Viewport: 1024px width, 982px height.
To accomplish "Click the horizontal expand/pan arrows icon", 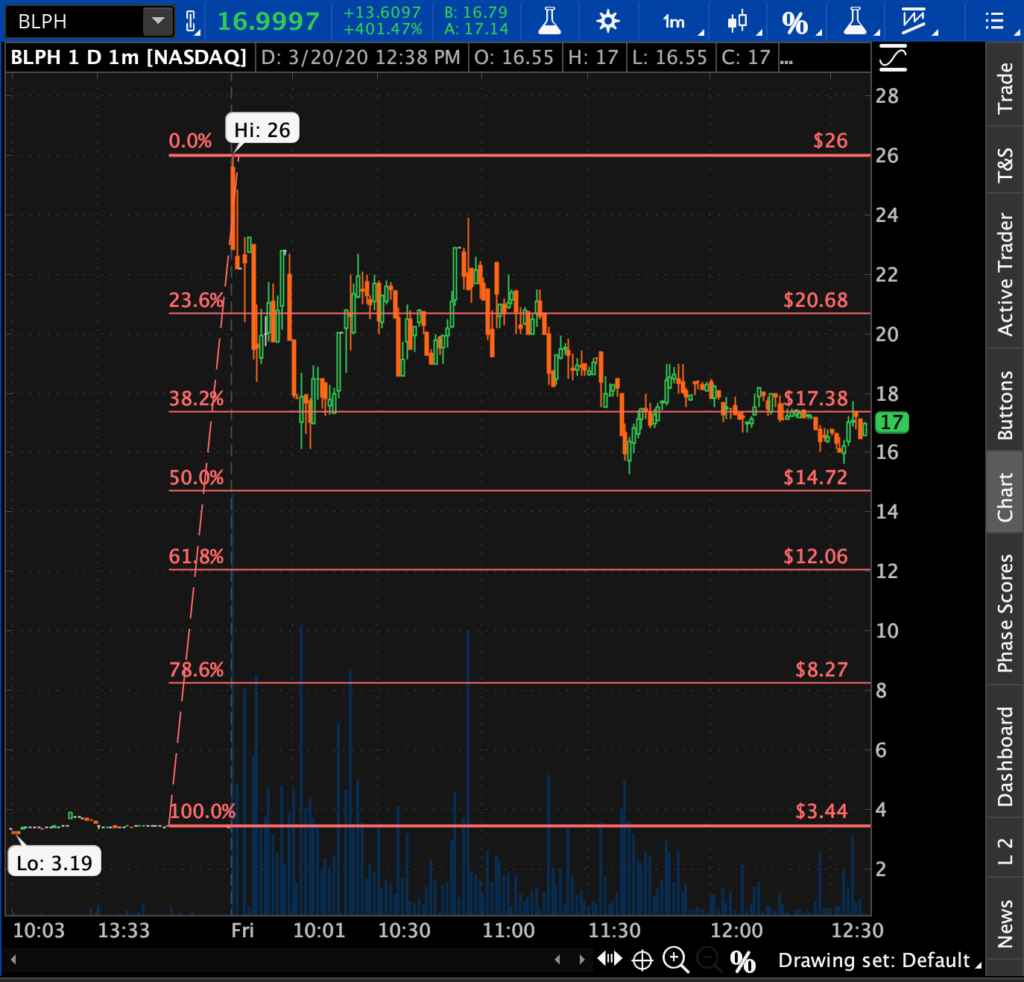I will [x=609, y=959].
